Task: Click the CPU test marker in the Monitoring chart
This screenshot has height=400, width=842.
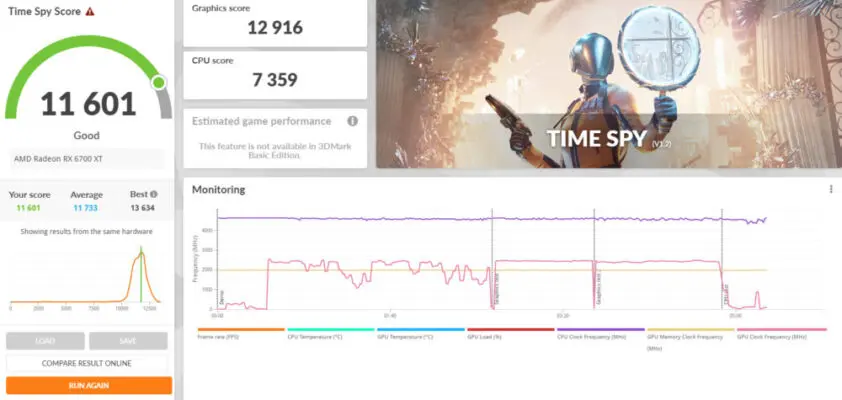Action: coord(722,259)
